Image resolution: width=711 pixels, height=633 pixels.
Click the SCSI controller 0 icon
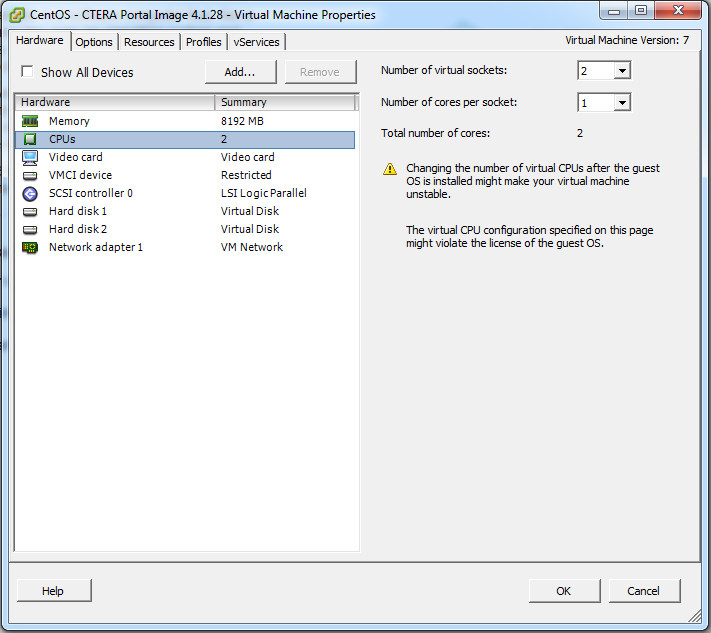(30, 194)
